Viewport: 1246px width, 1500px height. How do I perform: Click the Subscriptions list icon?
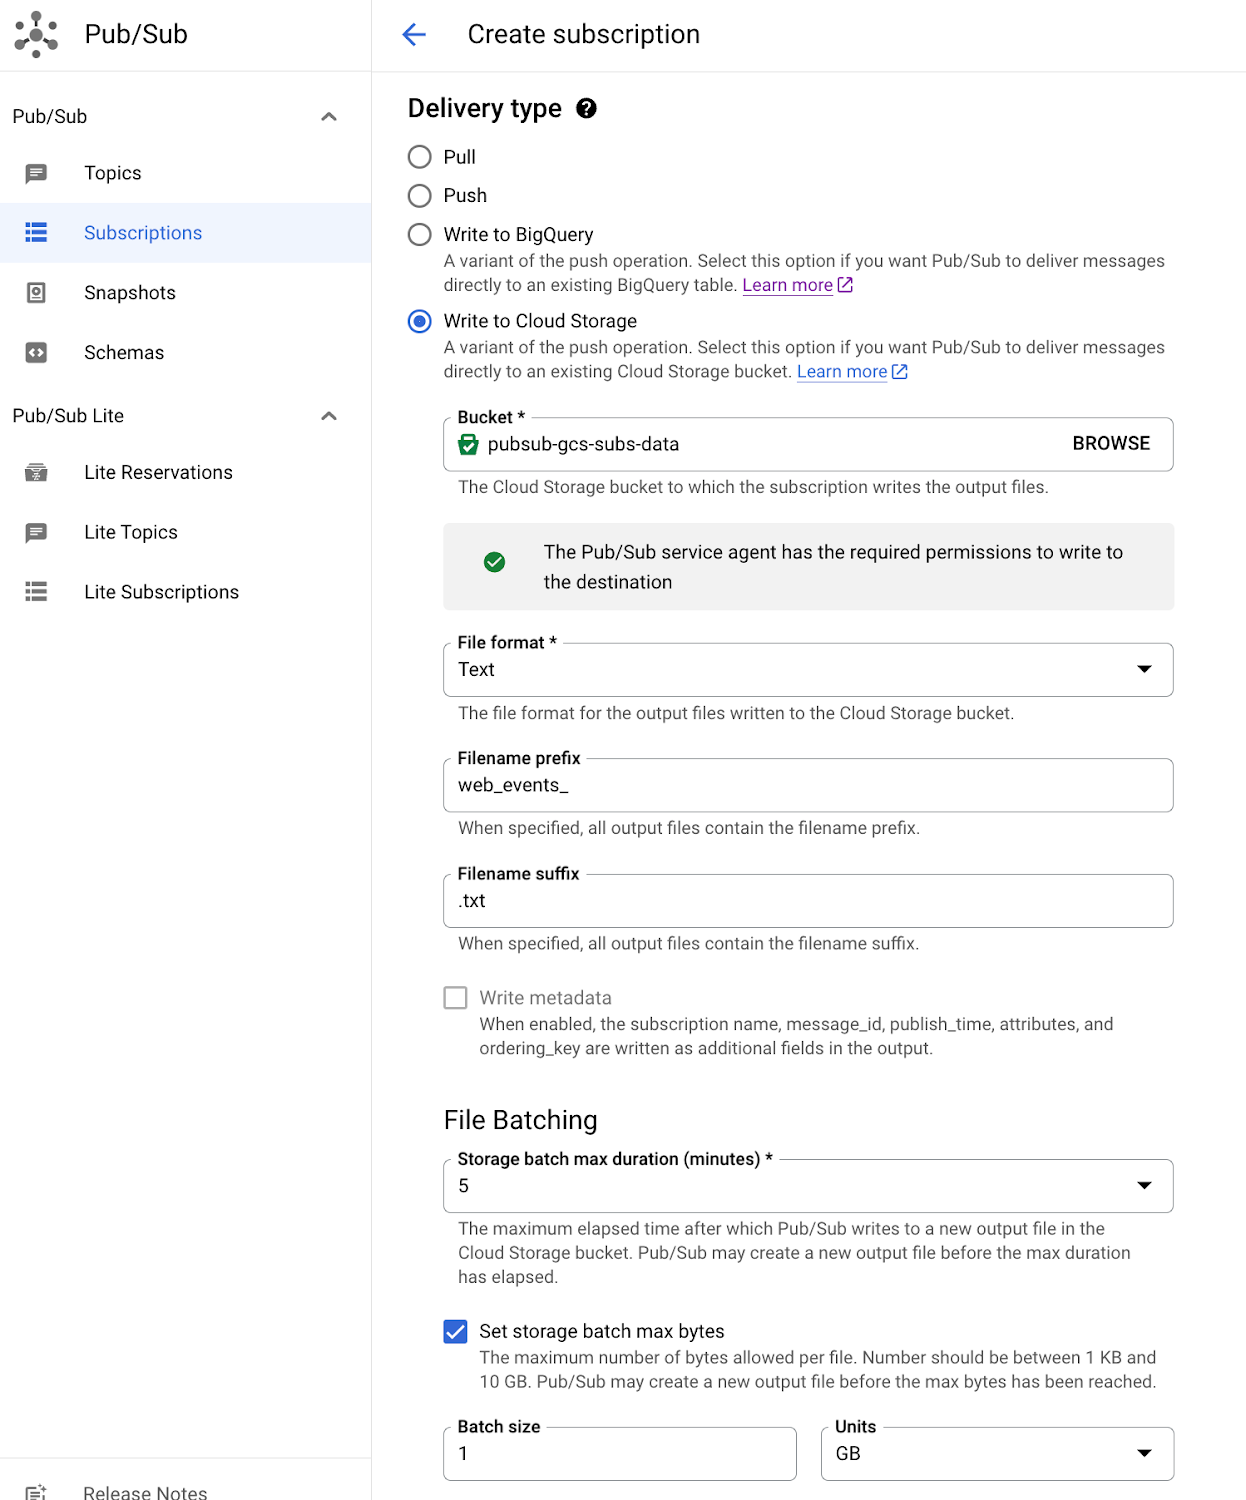point(36,233)
